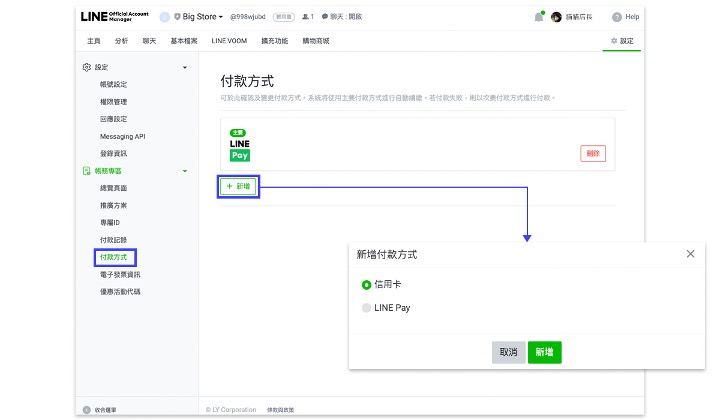Screen dimensions: 720x420
Task: Click 取消 to cancel the dialog
Action: point(508,352)
